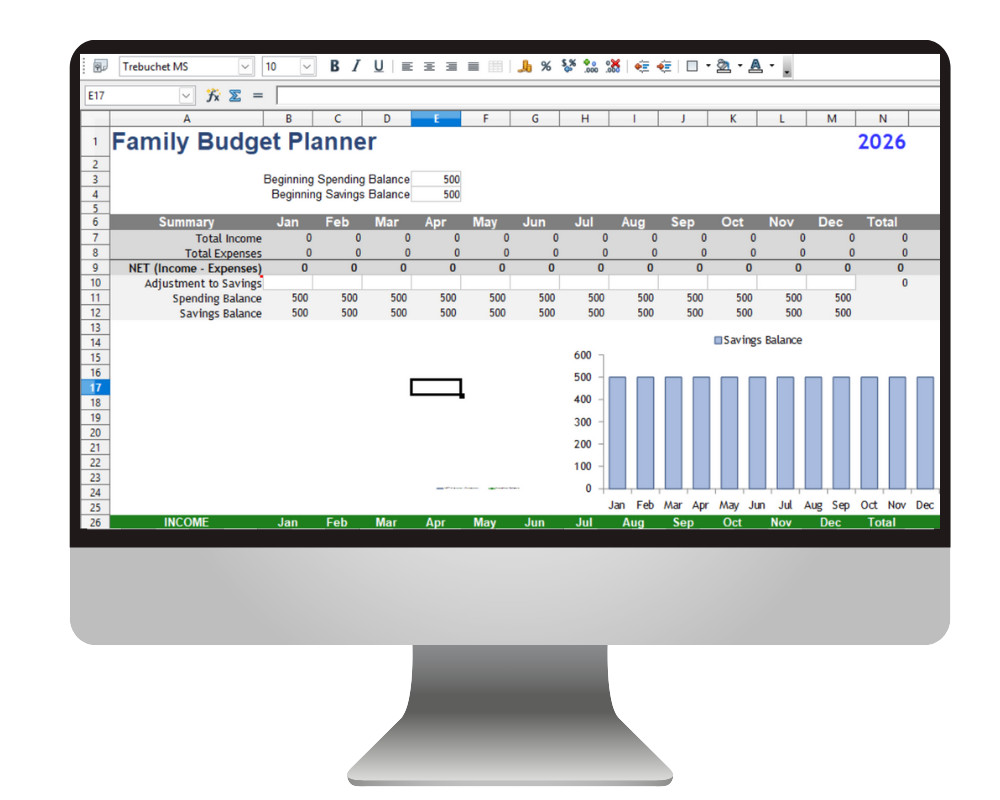This screenshot has width=1000, height=800.
Task: Center align the cell contents
Action: pos(429,66)
